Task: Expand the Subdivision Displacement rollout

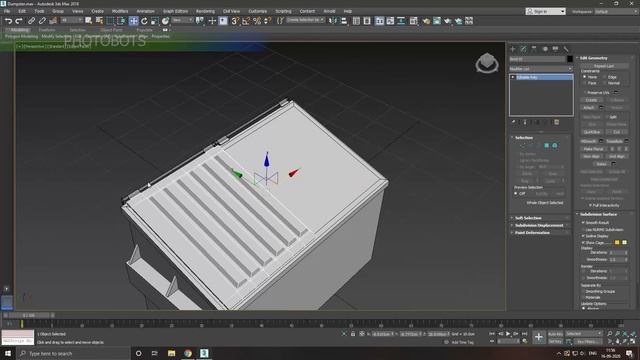Action: [x=540, y=225]
